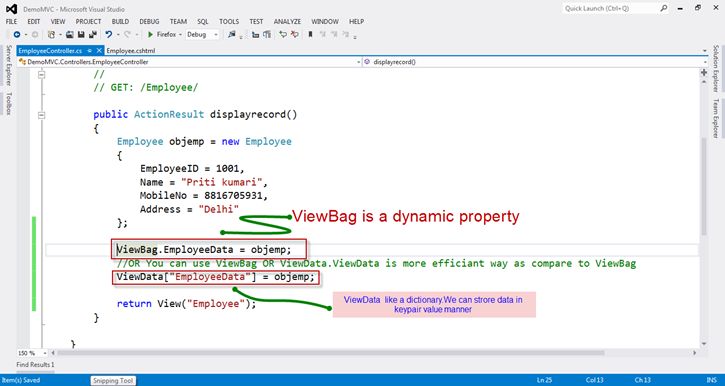Viewport: 725px width, 386px height.
Task: Click the New Project toolbar icon
Action: coord(51,35)
